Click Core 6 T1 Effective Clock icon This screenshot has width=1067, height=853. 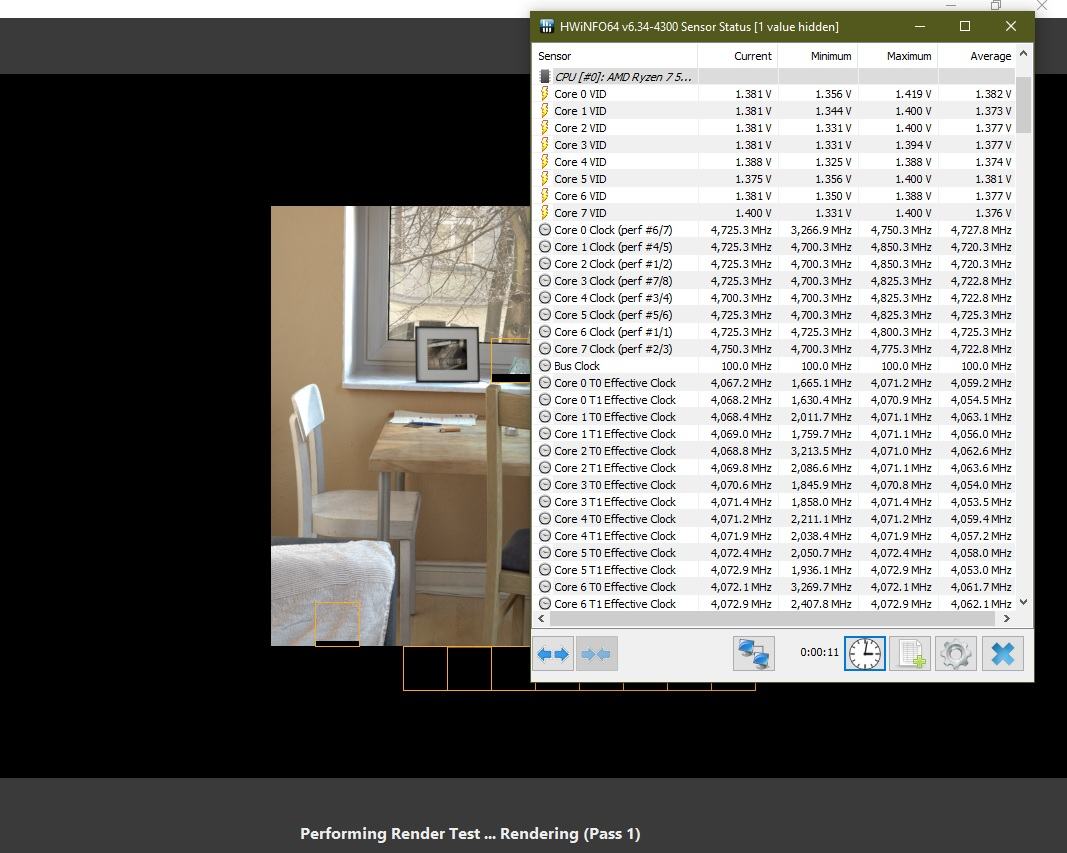[x=544, y=604]
